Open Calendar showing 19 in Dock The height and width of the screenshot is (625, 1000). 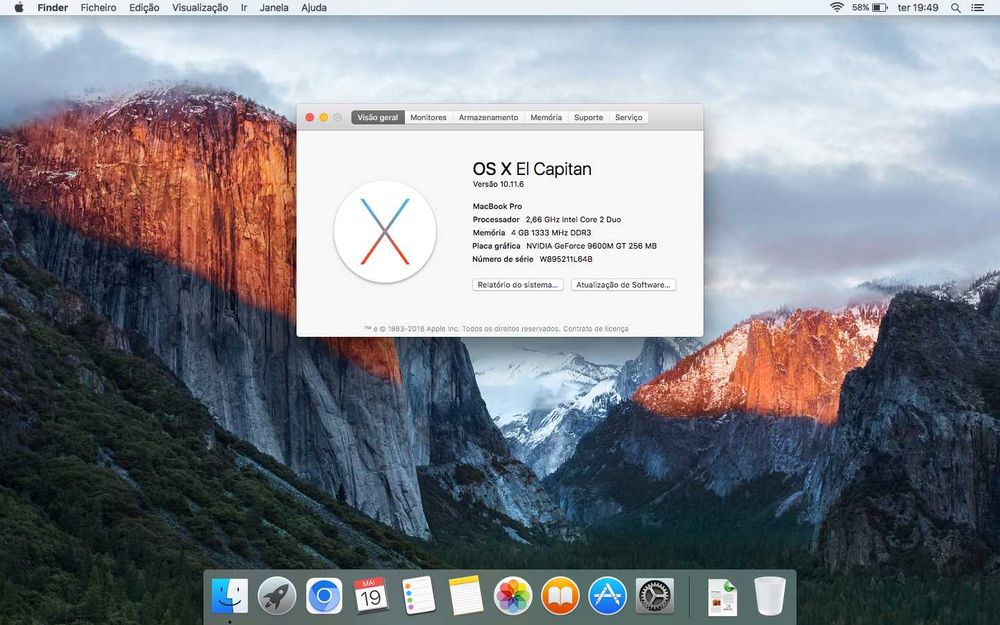371,596
